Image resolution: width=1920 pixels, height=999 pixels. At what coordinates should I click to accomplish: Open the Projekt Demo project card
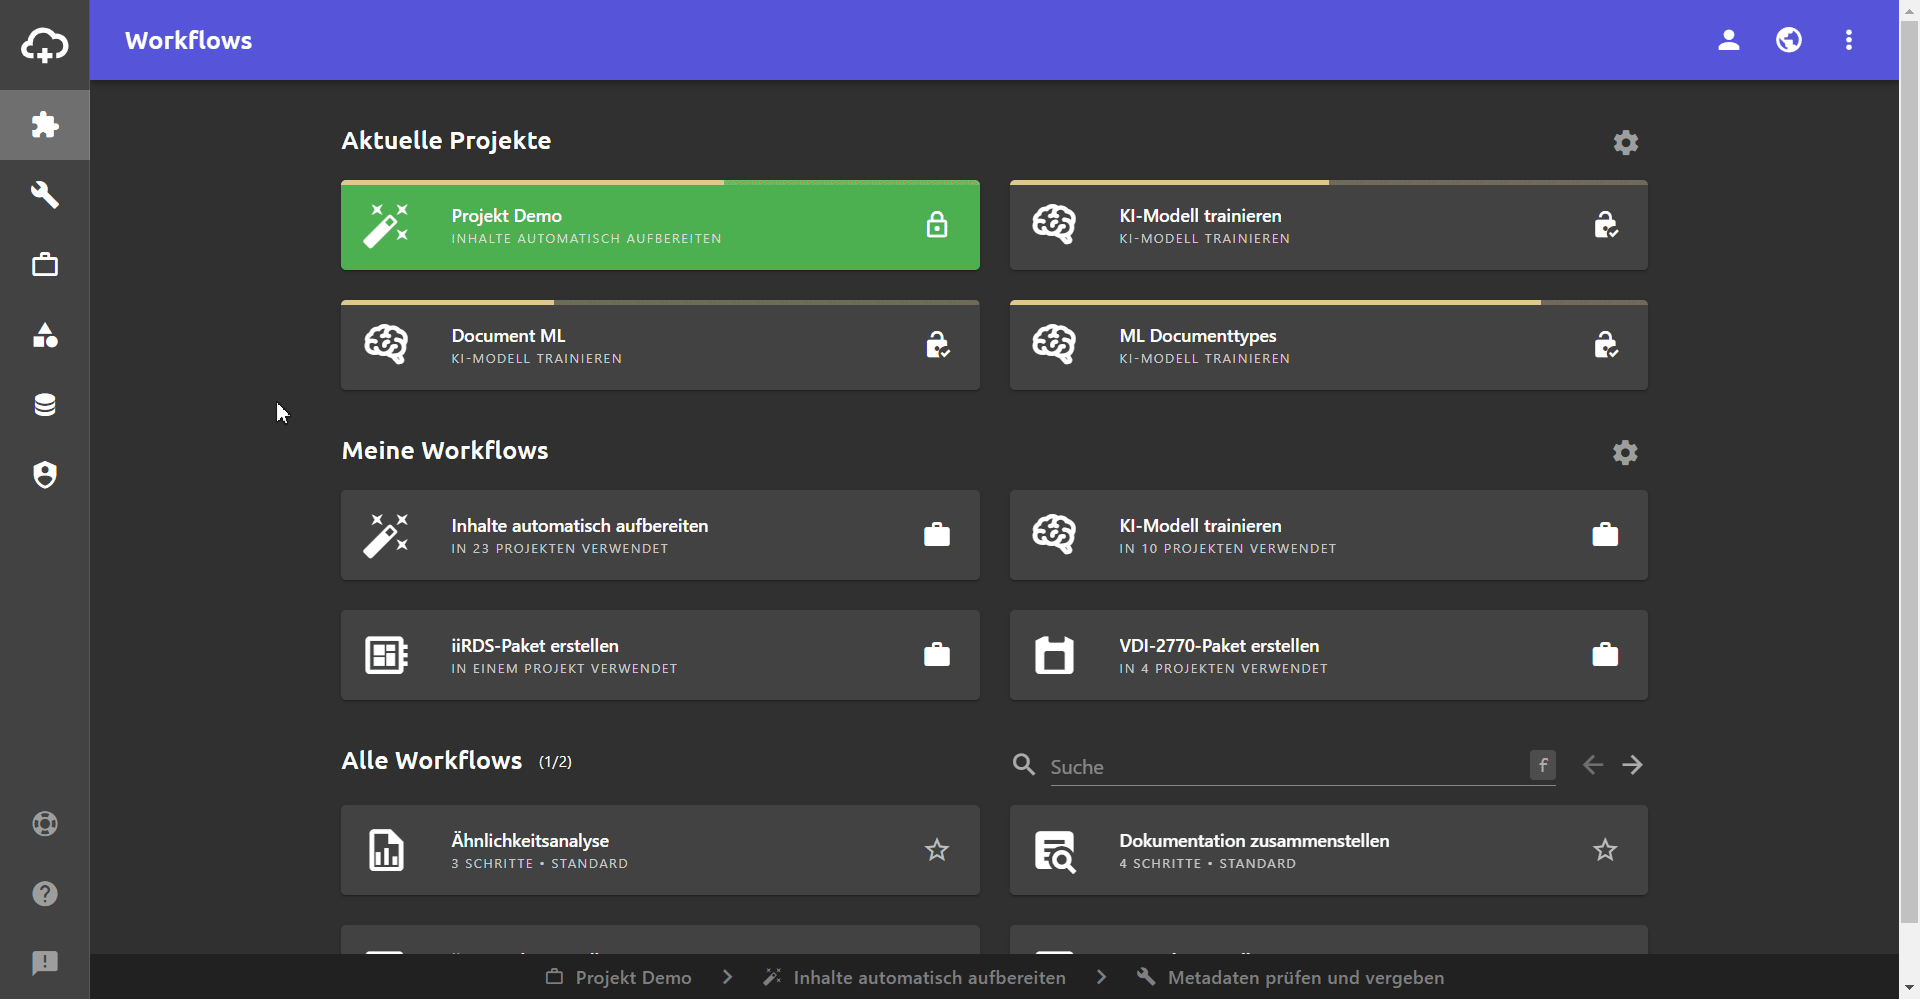click(x=660, y=225)
